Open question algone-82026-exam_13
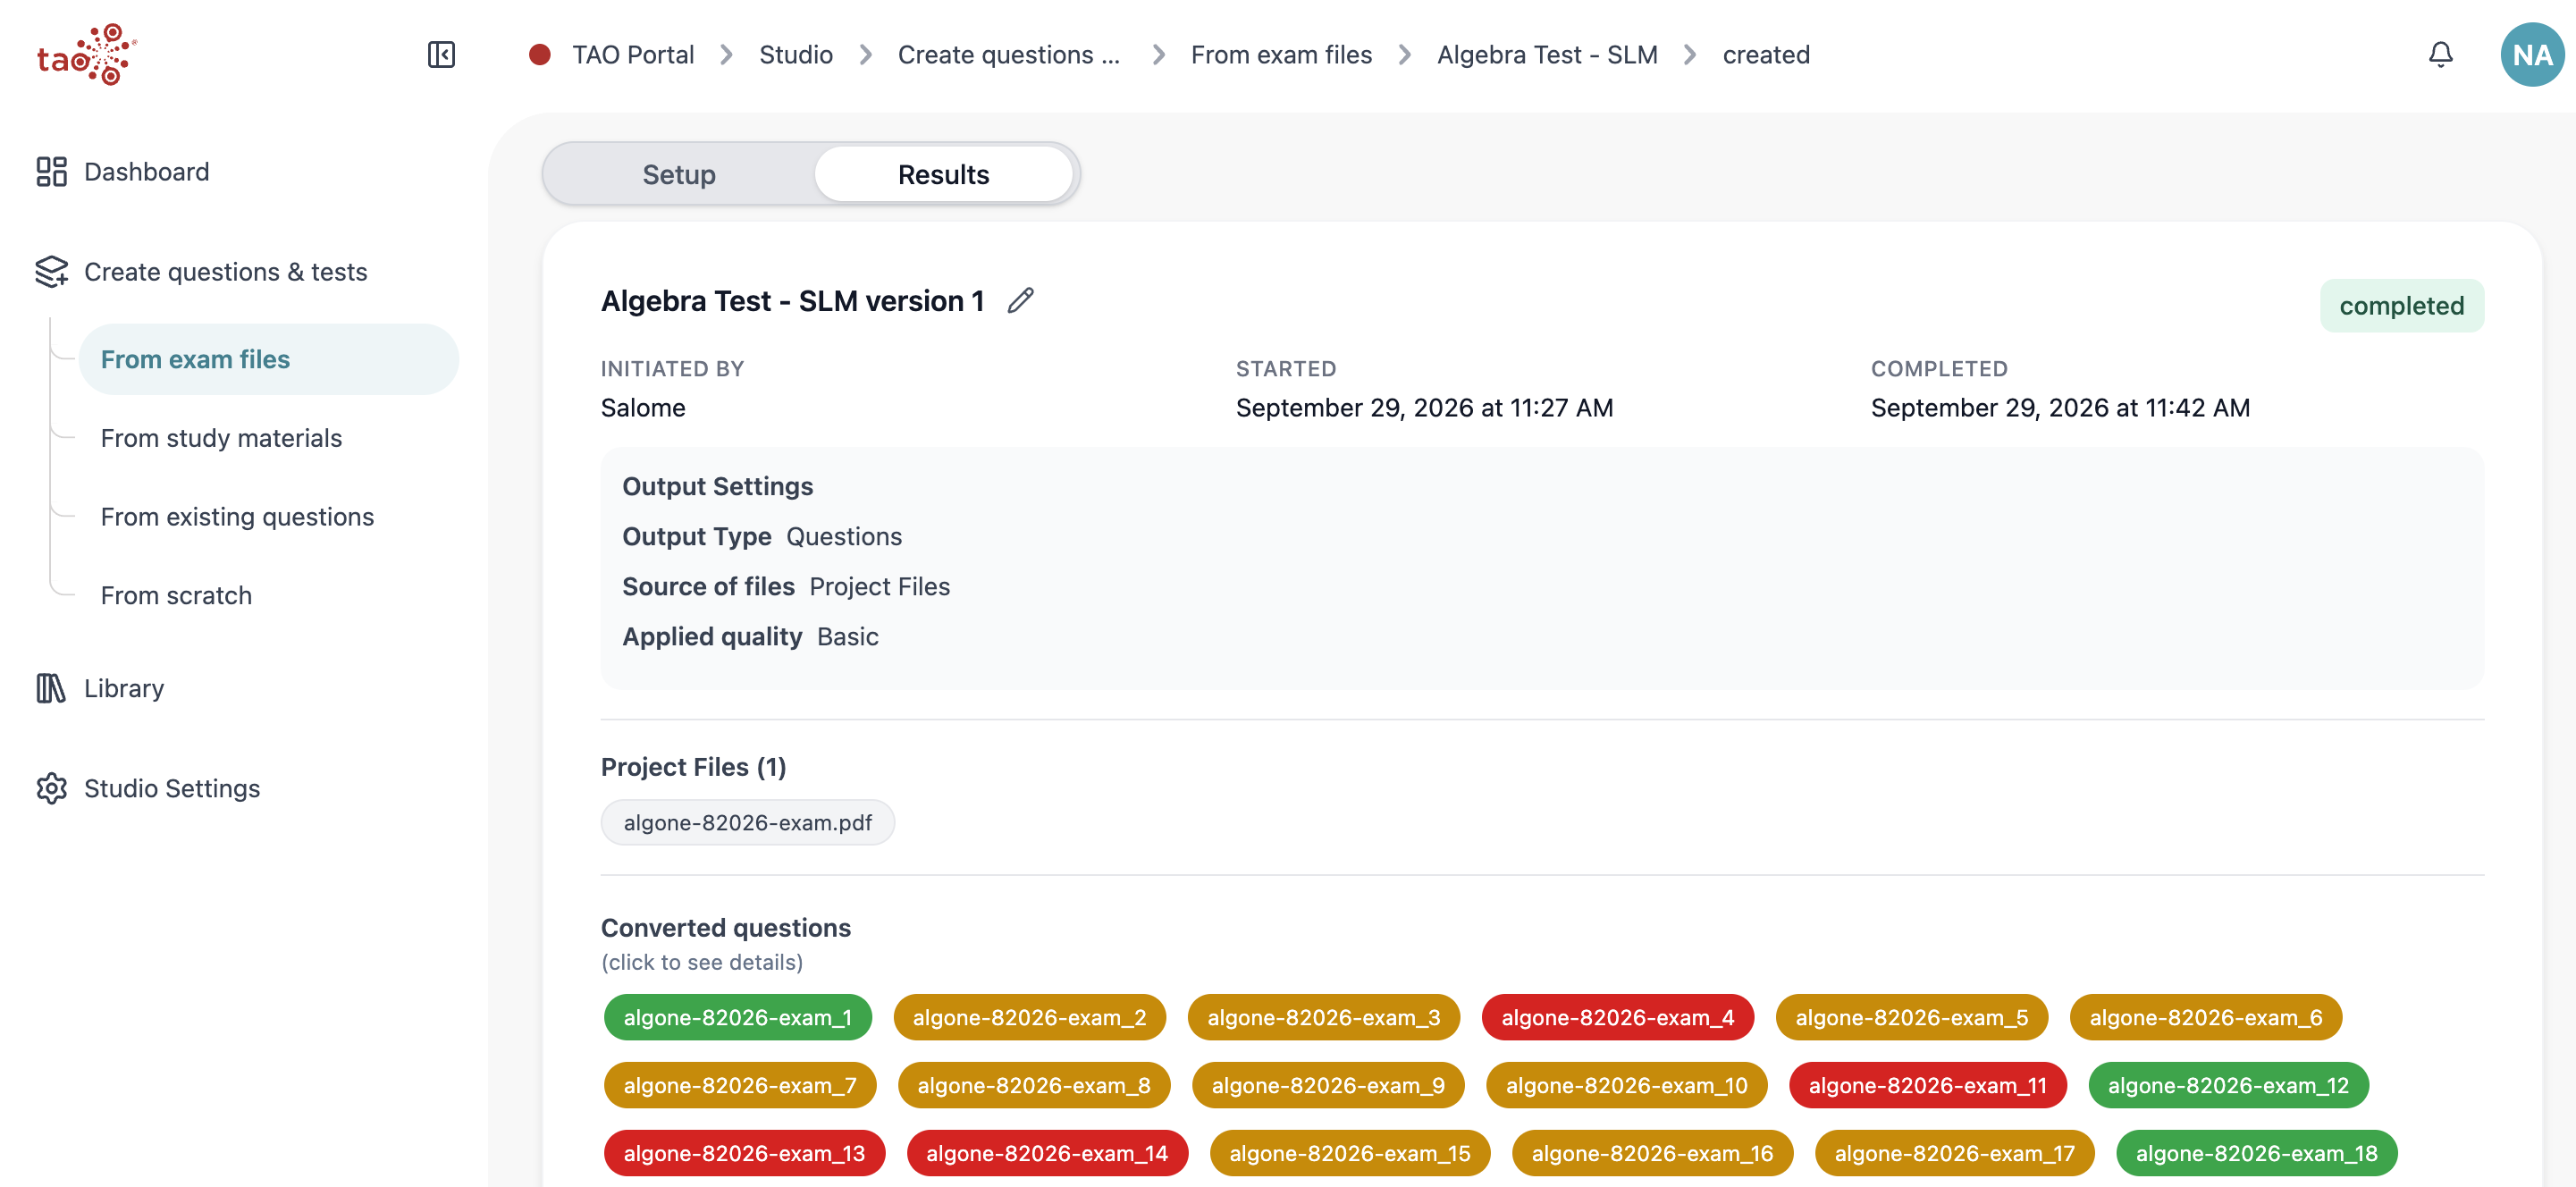This screenshot has width=2576, height=1187. pos(744,1153)
